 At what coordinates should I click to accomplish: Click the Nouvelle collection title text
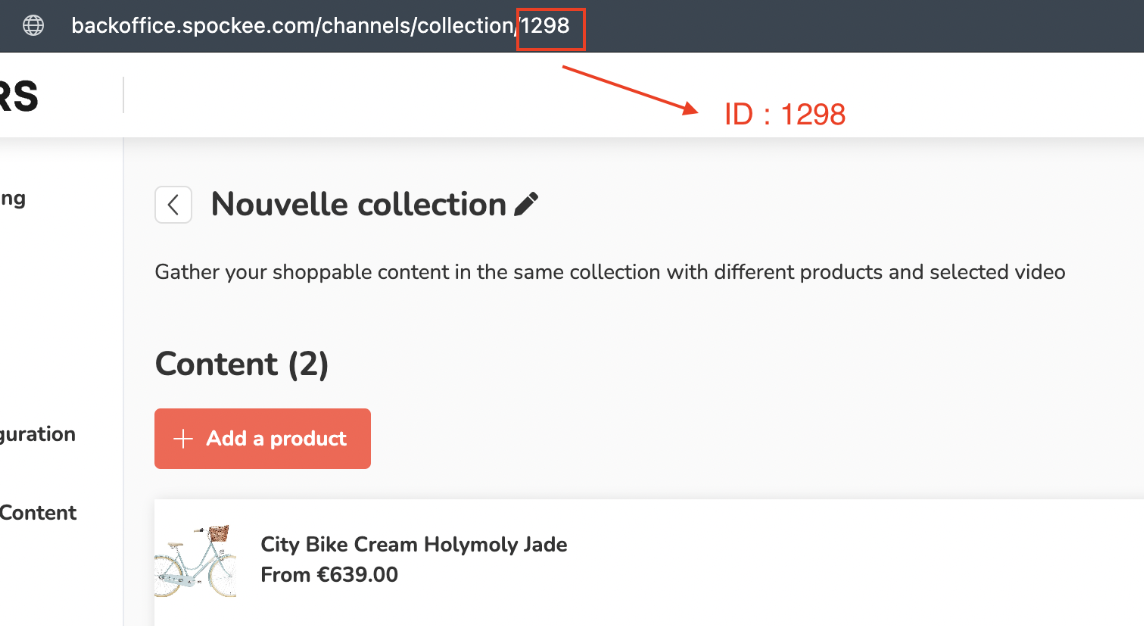[x=358, y=204]
